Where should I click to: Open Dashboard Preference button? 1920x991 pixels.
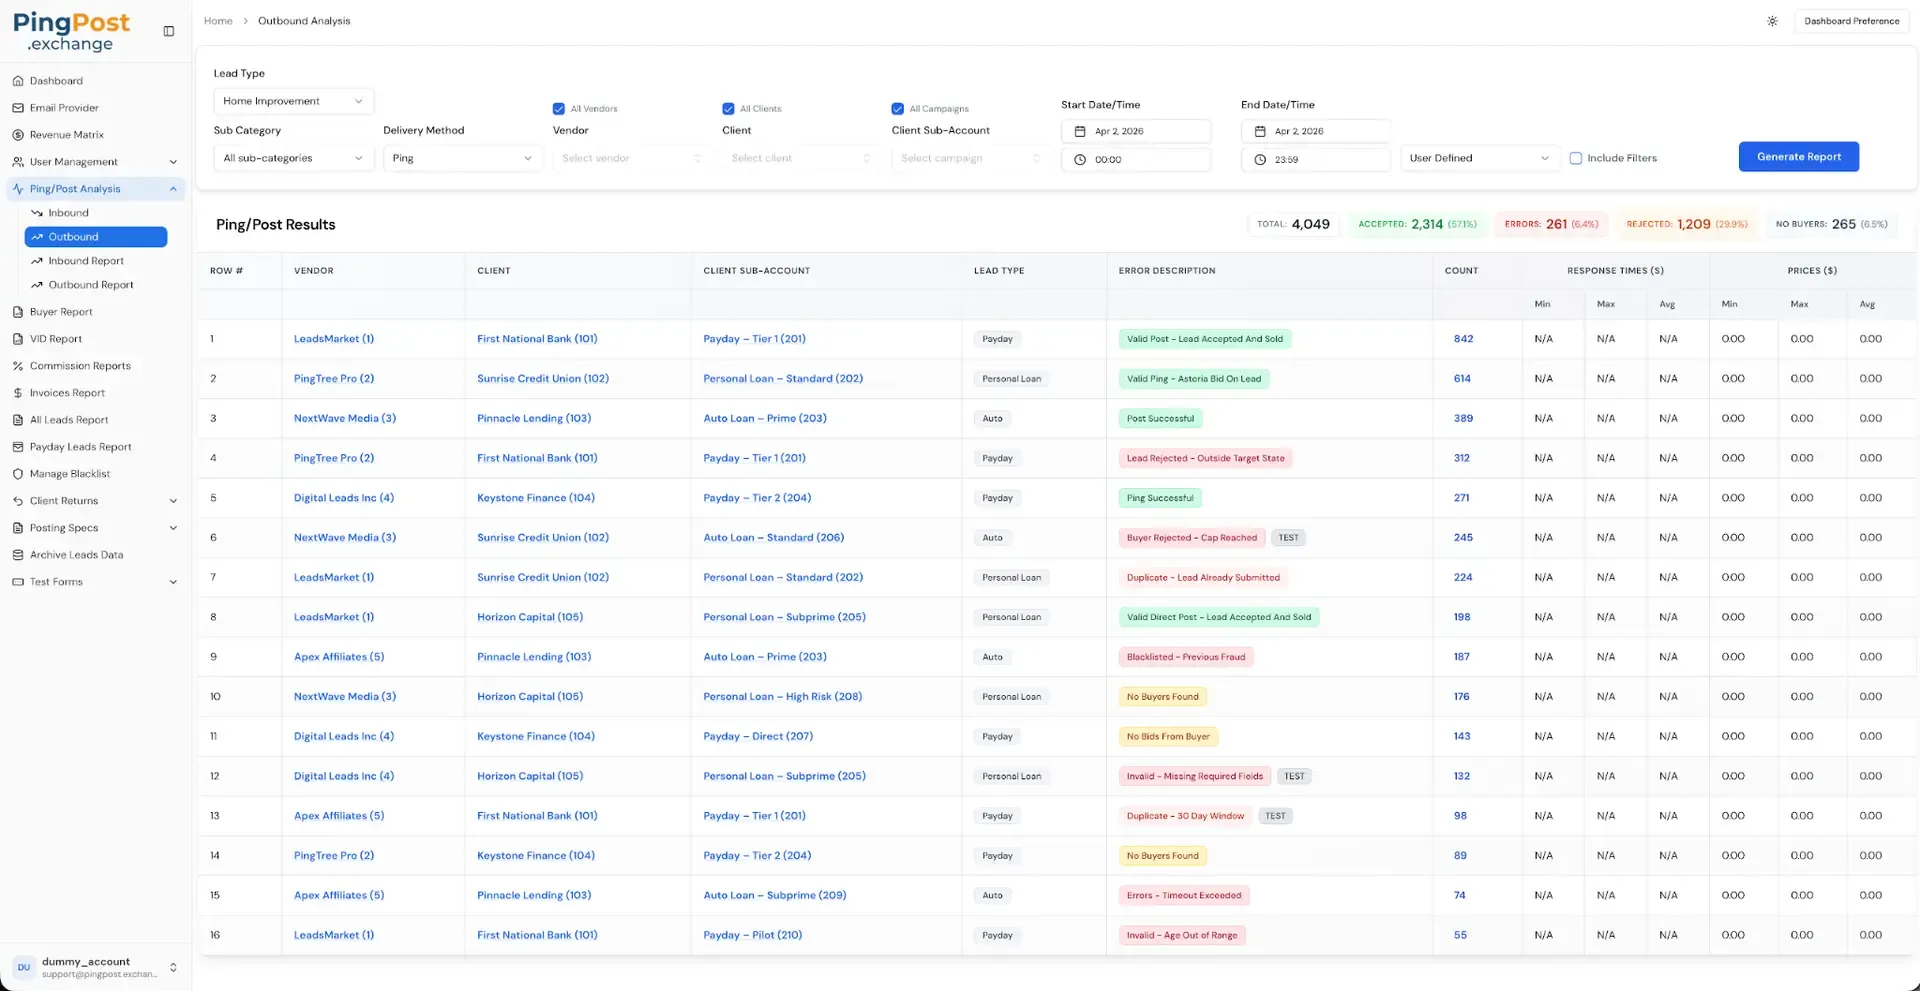[1851, 21]
